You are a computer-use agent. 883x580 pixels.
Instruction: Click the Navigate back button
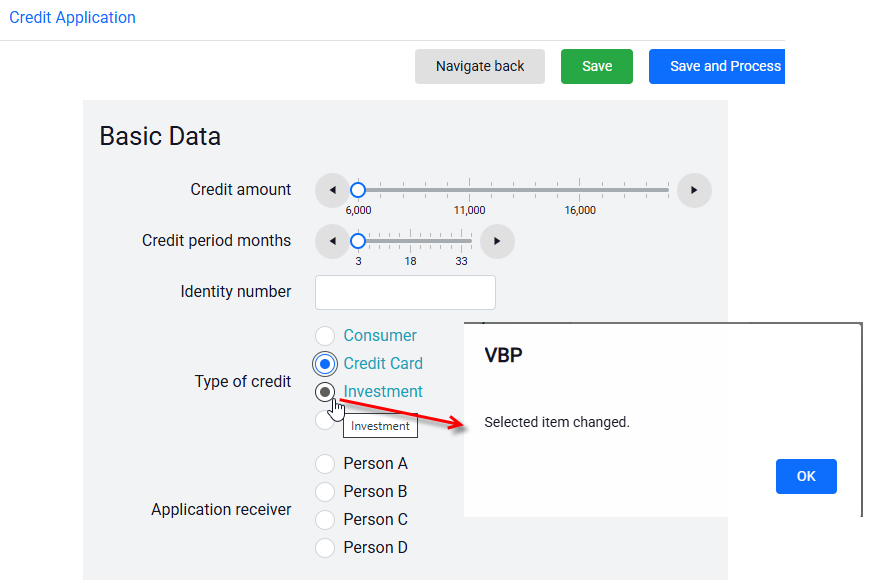(480, 66)
